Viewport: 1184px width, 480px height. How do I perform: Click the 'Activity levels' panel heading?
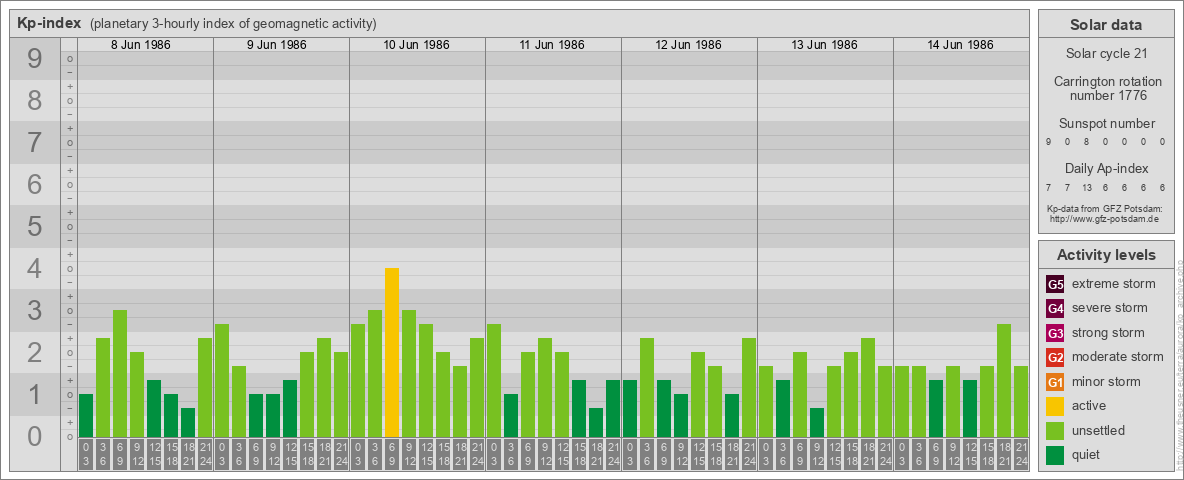click(1106, 255)
